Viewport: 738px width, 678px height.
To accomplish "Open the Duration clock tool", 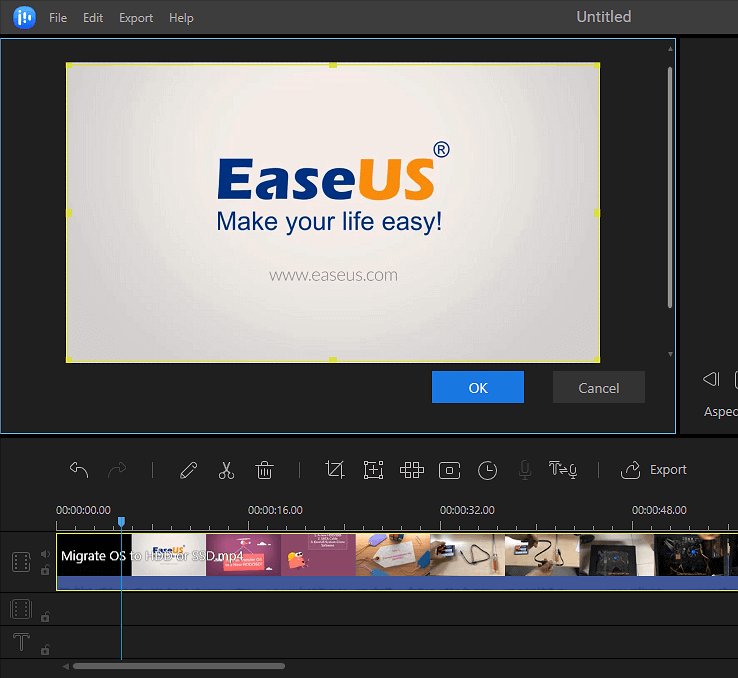I will [x=487, y=469].
